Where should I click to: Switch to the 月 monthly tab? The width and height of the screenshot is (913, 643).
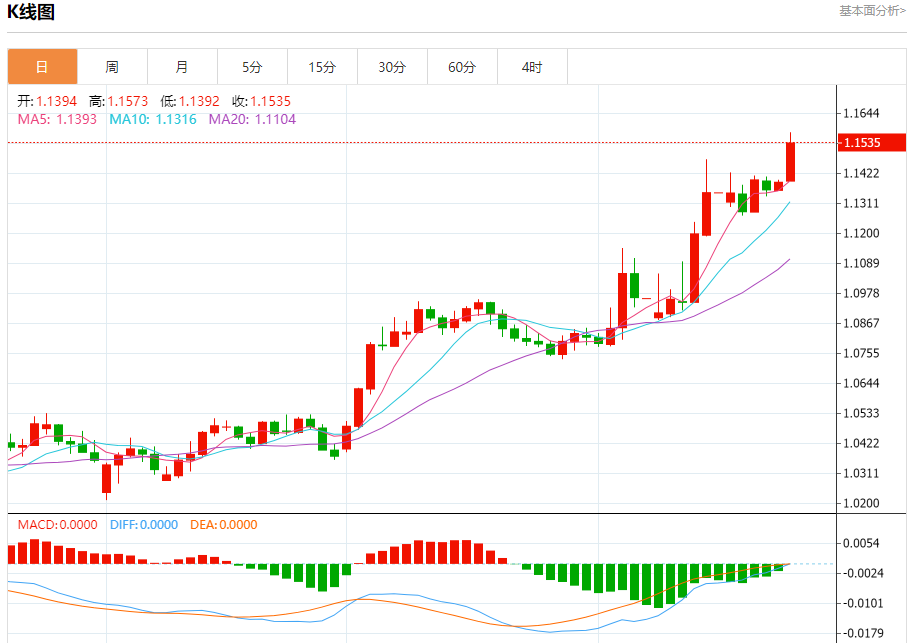pos(182,67)
